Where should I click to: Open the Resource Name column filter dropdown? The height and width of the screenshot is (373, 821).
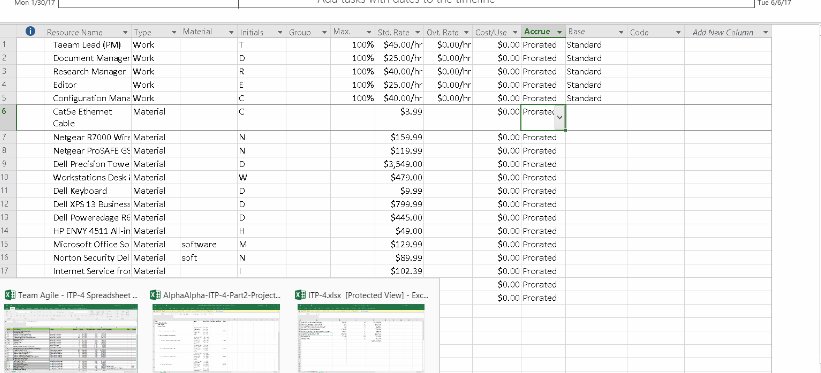(125, 32)
